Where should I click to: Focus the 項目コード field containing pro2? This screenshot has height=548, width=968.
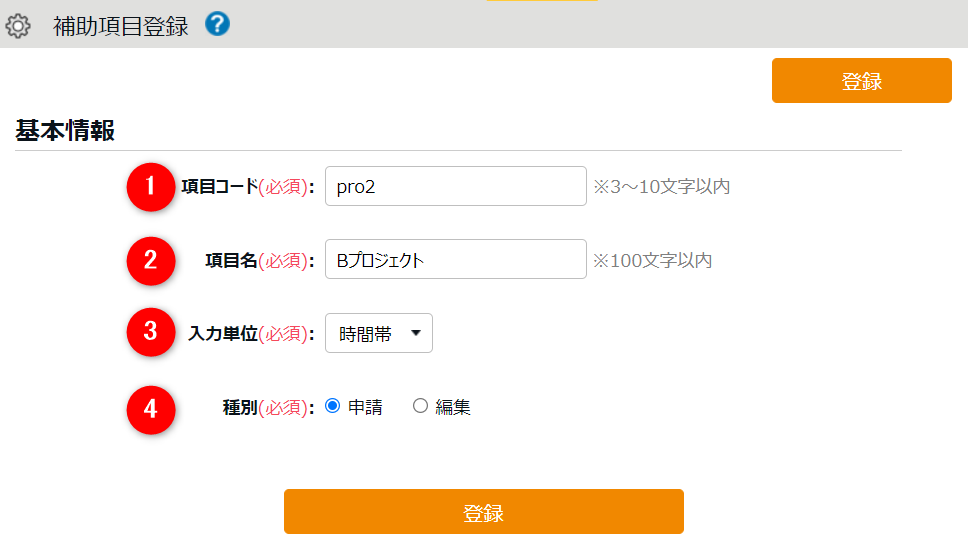coord(455,187)
